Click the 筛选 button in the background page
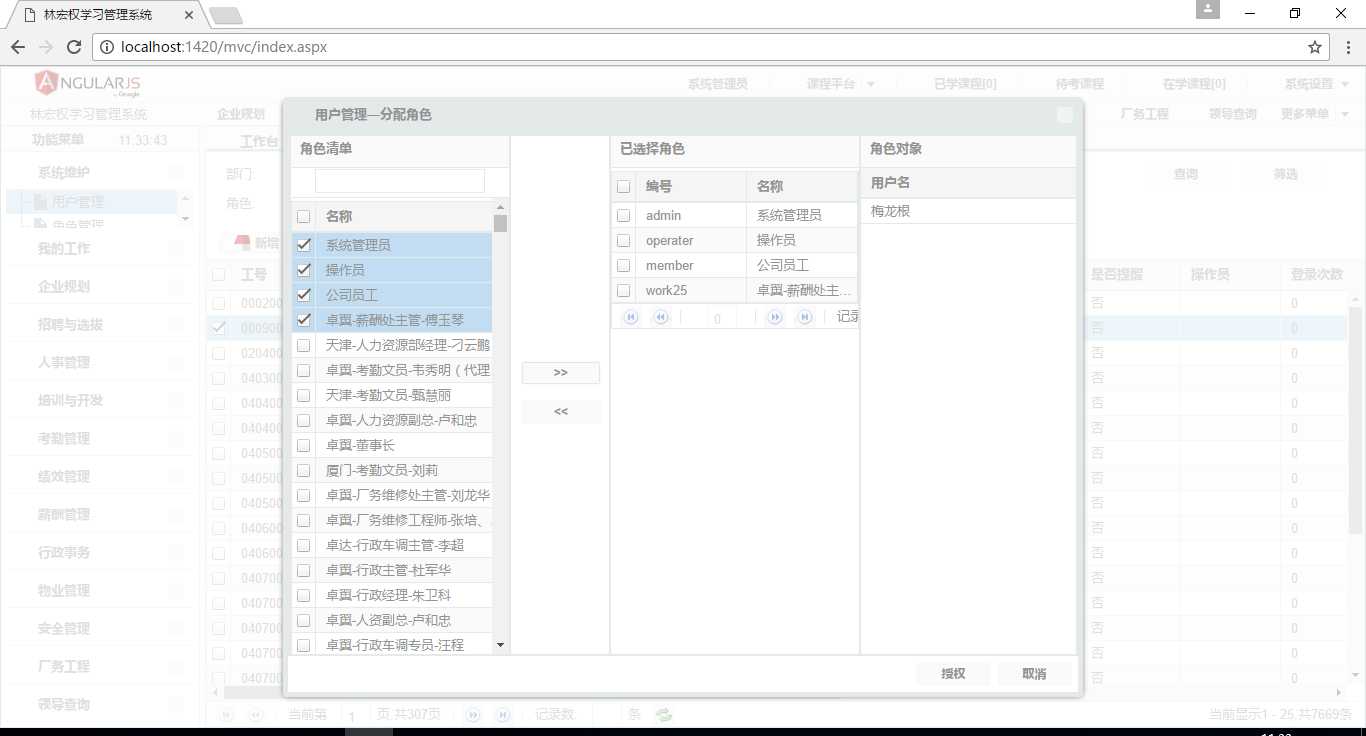The height and width of the screenshot is (736, 1366). pyautogui.click(x=1285, y=174)
